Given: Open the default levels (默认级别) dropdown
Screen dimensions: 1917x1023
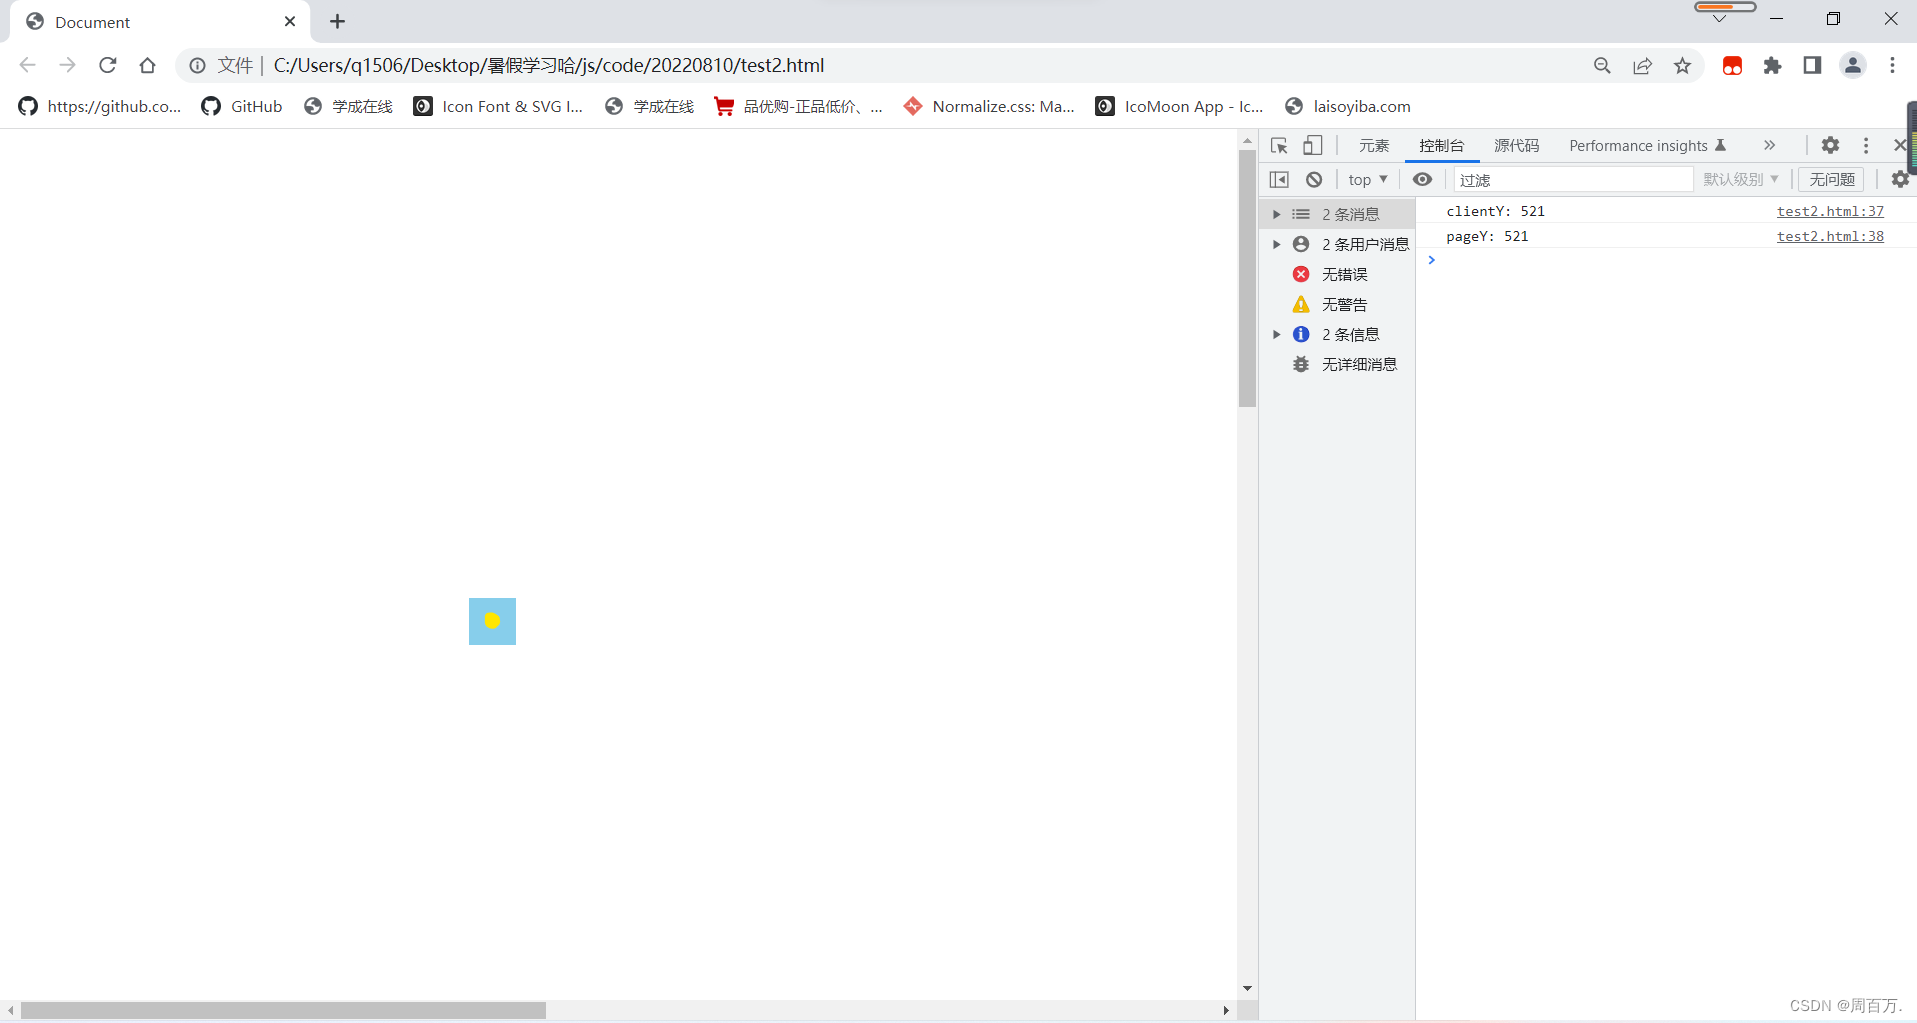Looking at the screenshot, I should point(1741,179).
